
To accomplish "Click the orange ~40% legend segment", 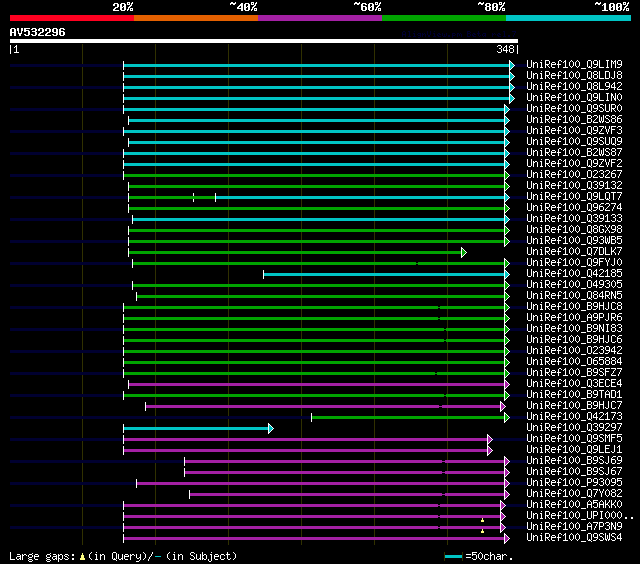I will tap(196, 18).
